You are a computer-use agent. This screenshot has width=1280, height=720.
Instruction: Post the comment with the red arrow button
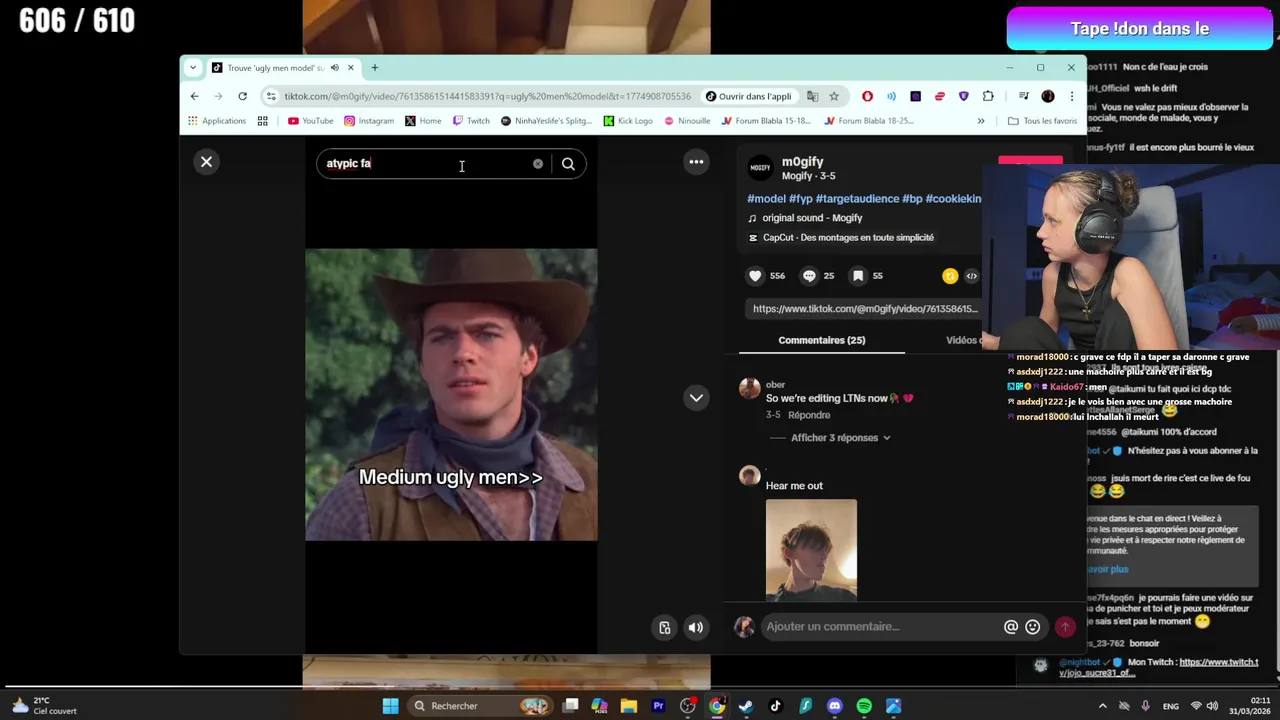click(1065, 627)
